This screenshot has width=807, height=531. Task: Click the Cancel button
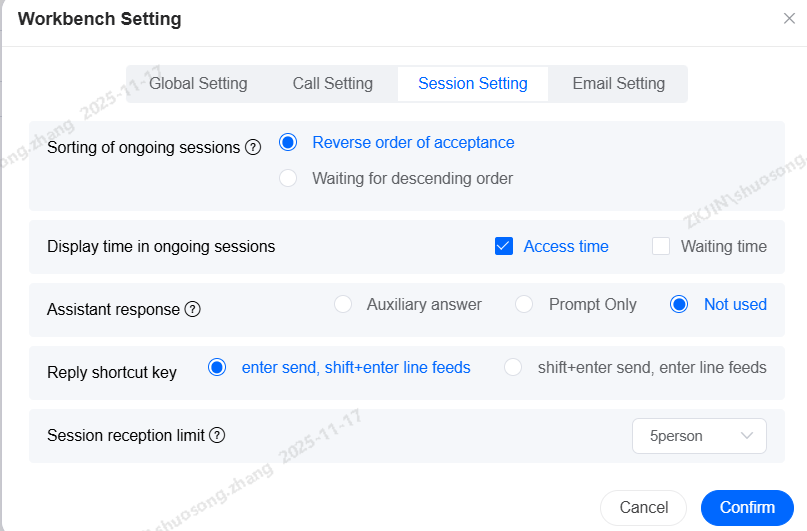pos(643,507)
